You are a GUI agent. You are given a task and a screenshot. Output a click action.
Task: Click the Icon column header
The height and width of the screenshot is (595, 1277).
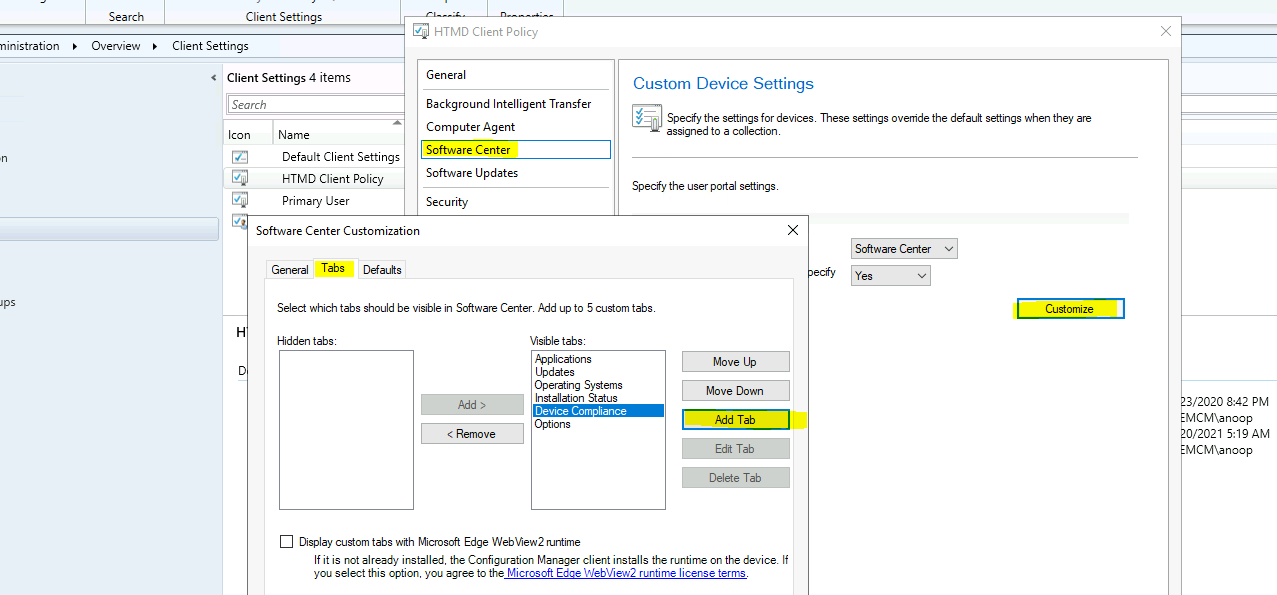coord(247,134)
